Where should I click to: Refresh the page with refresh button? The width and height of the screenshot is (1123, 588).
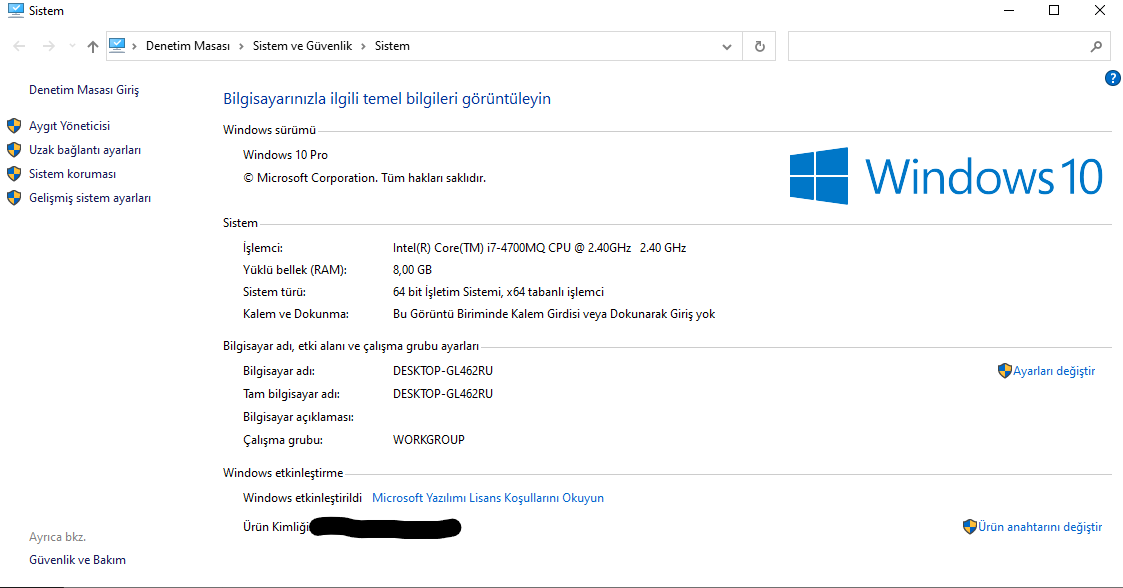[x=760, y=47]
